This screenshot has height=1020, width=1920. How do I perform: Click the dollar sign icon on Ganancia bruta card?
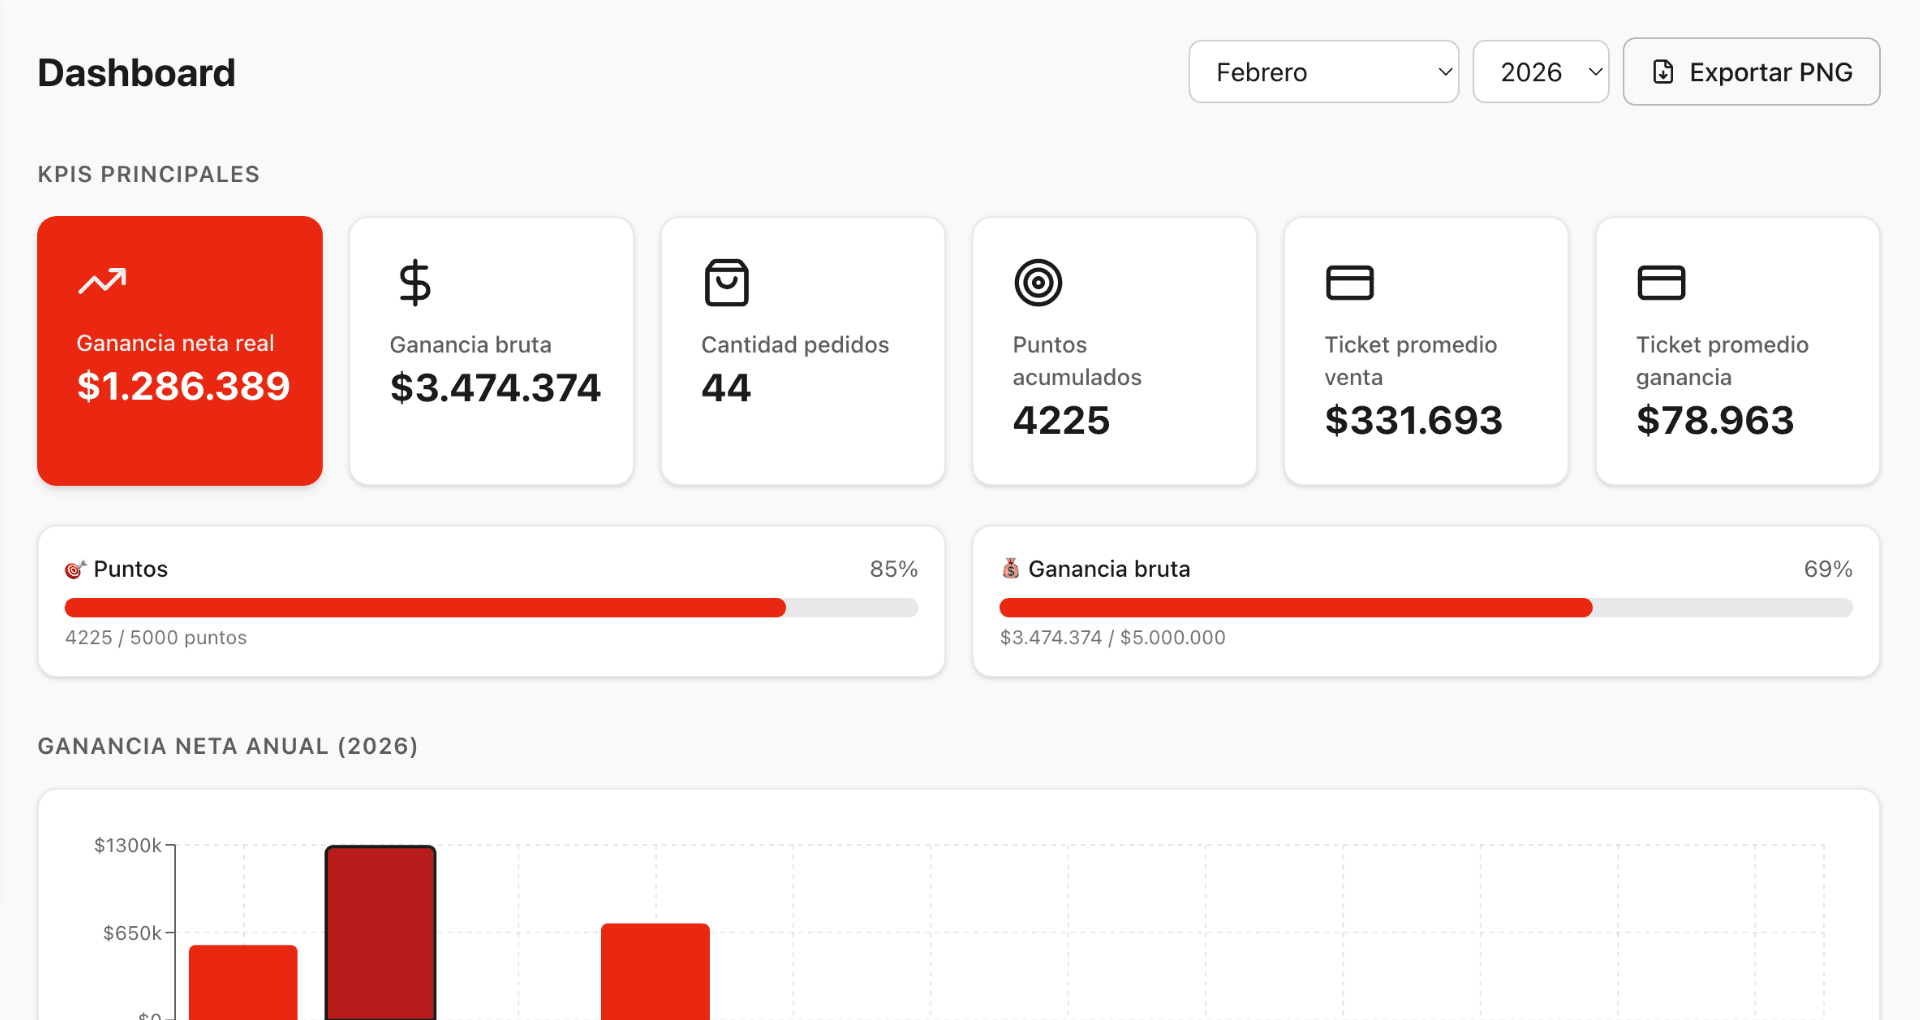414,283
